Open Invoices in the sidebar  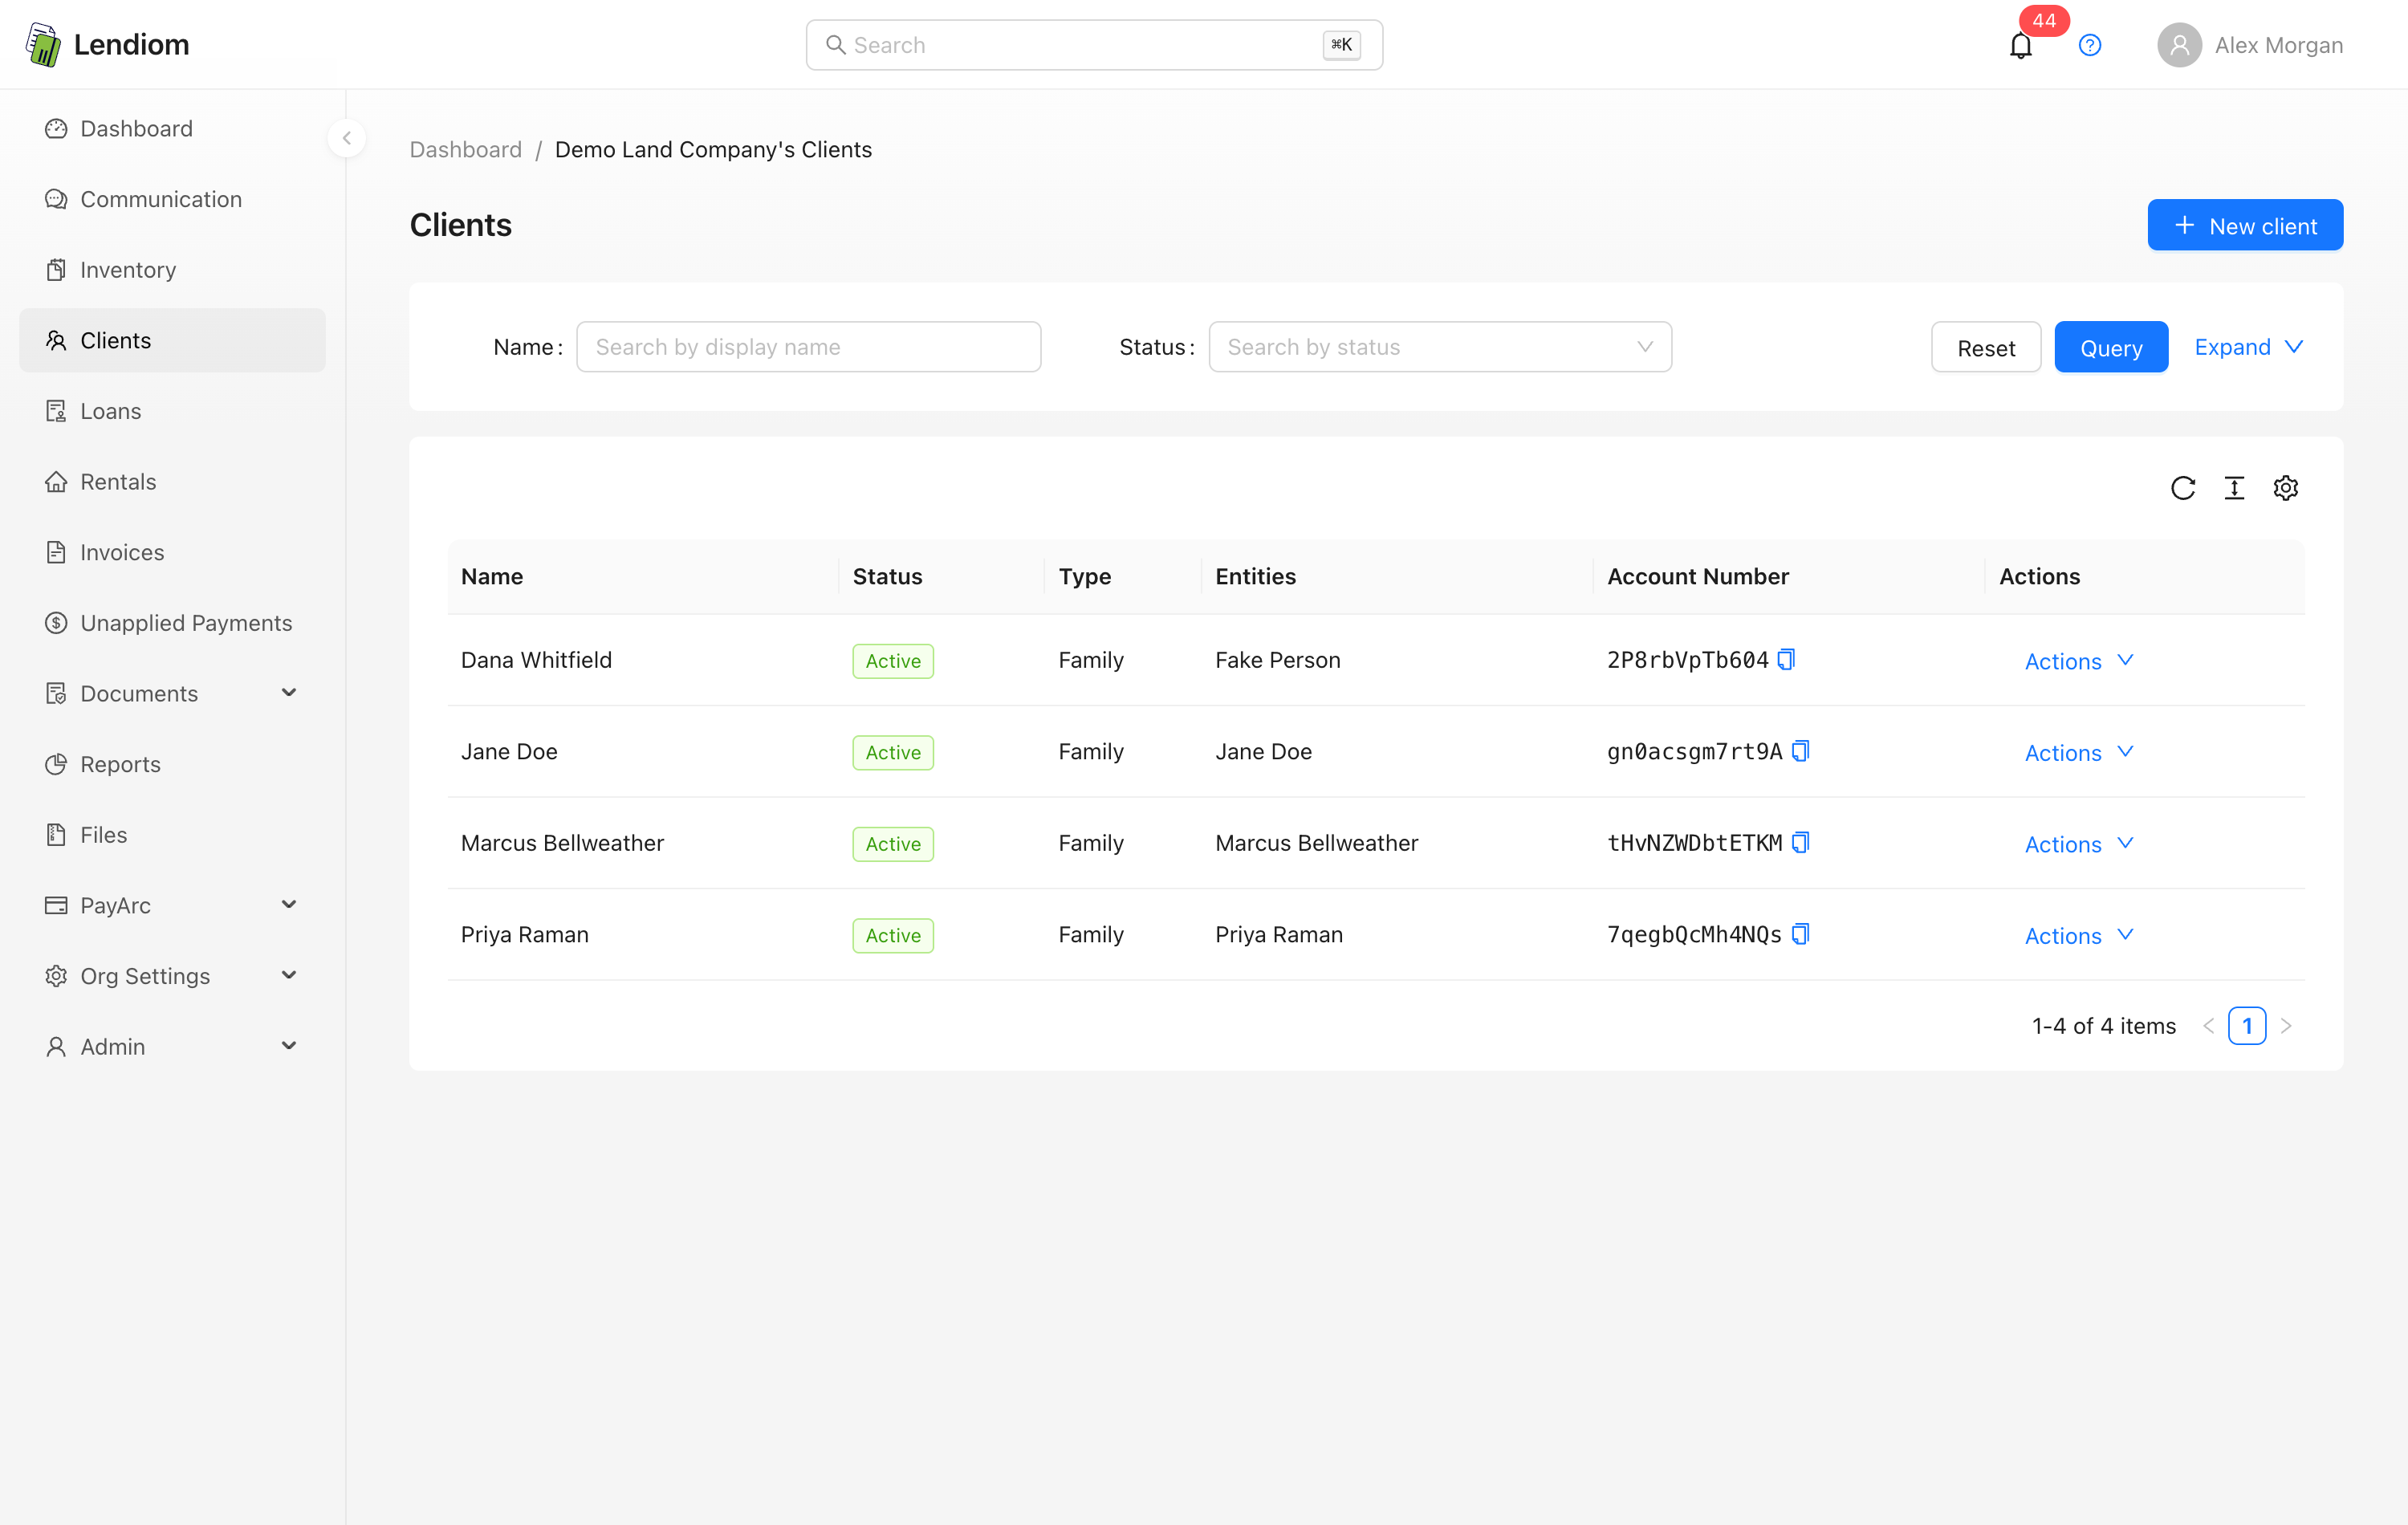pyautogui.click(x=172, y=552)
